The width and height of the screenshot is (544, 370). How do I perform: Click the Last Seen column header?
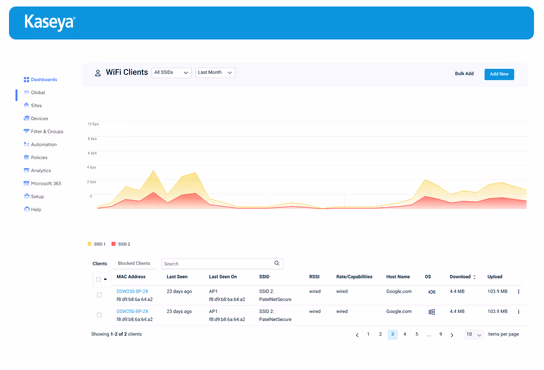177,277
